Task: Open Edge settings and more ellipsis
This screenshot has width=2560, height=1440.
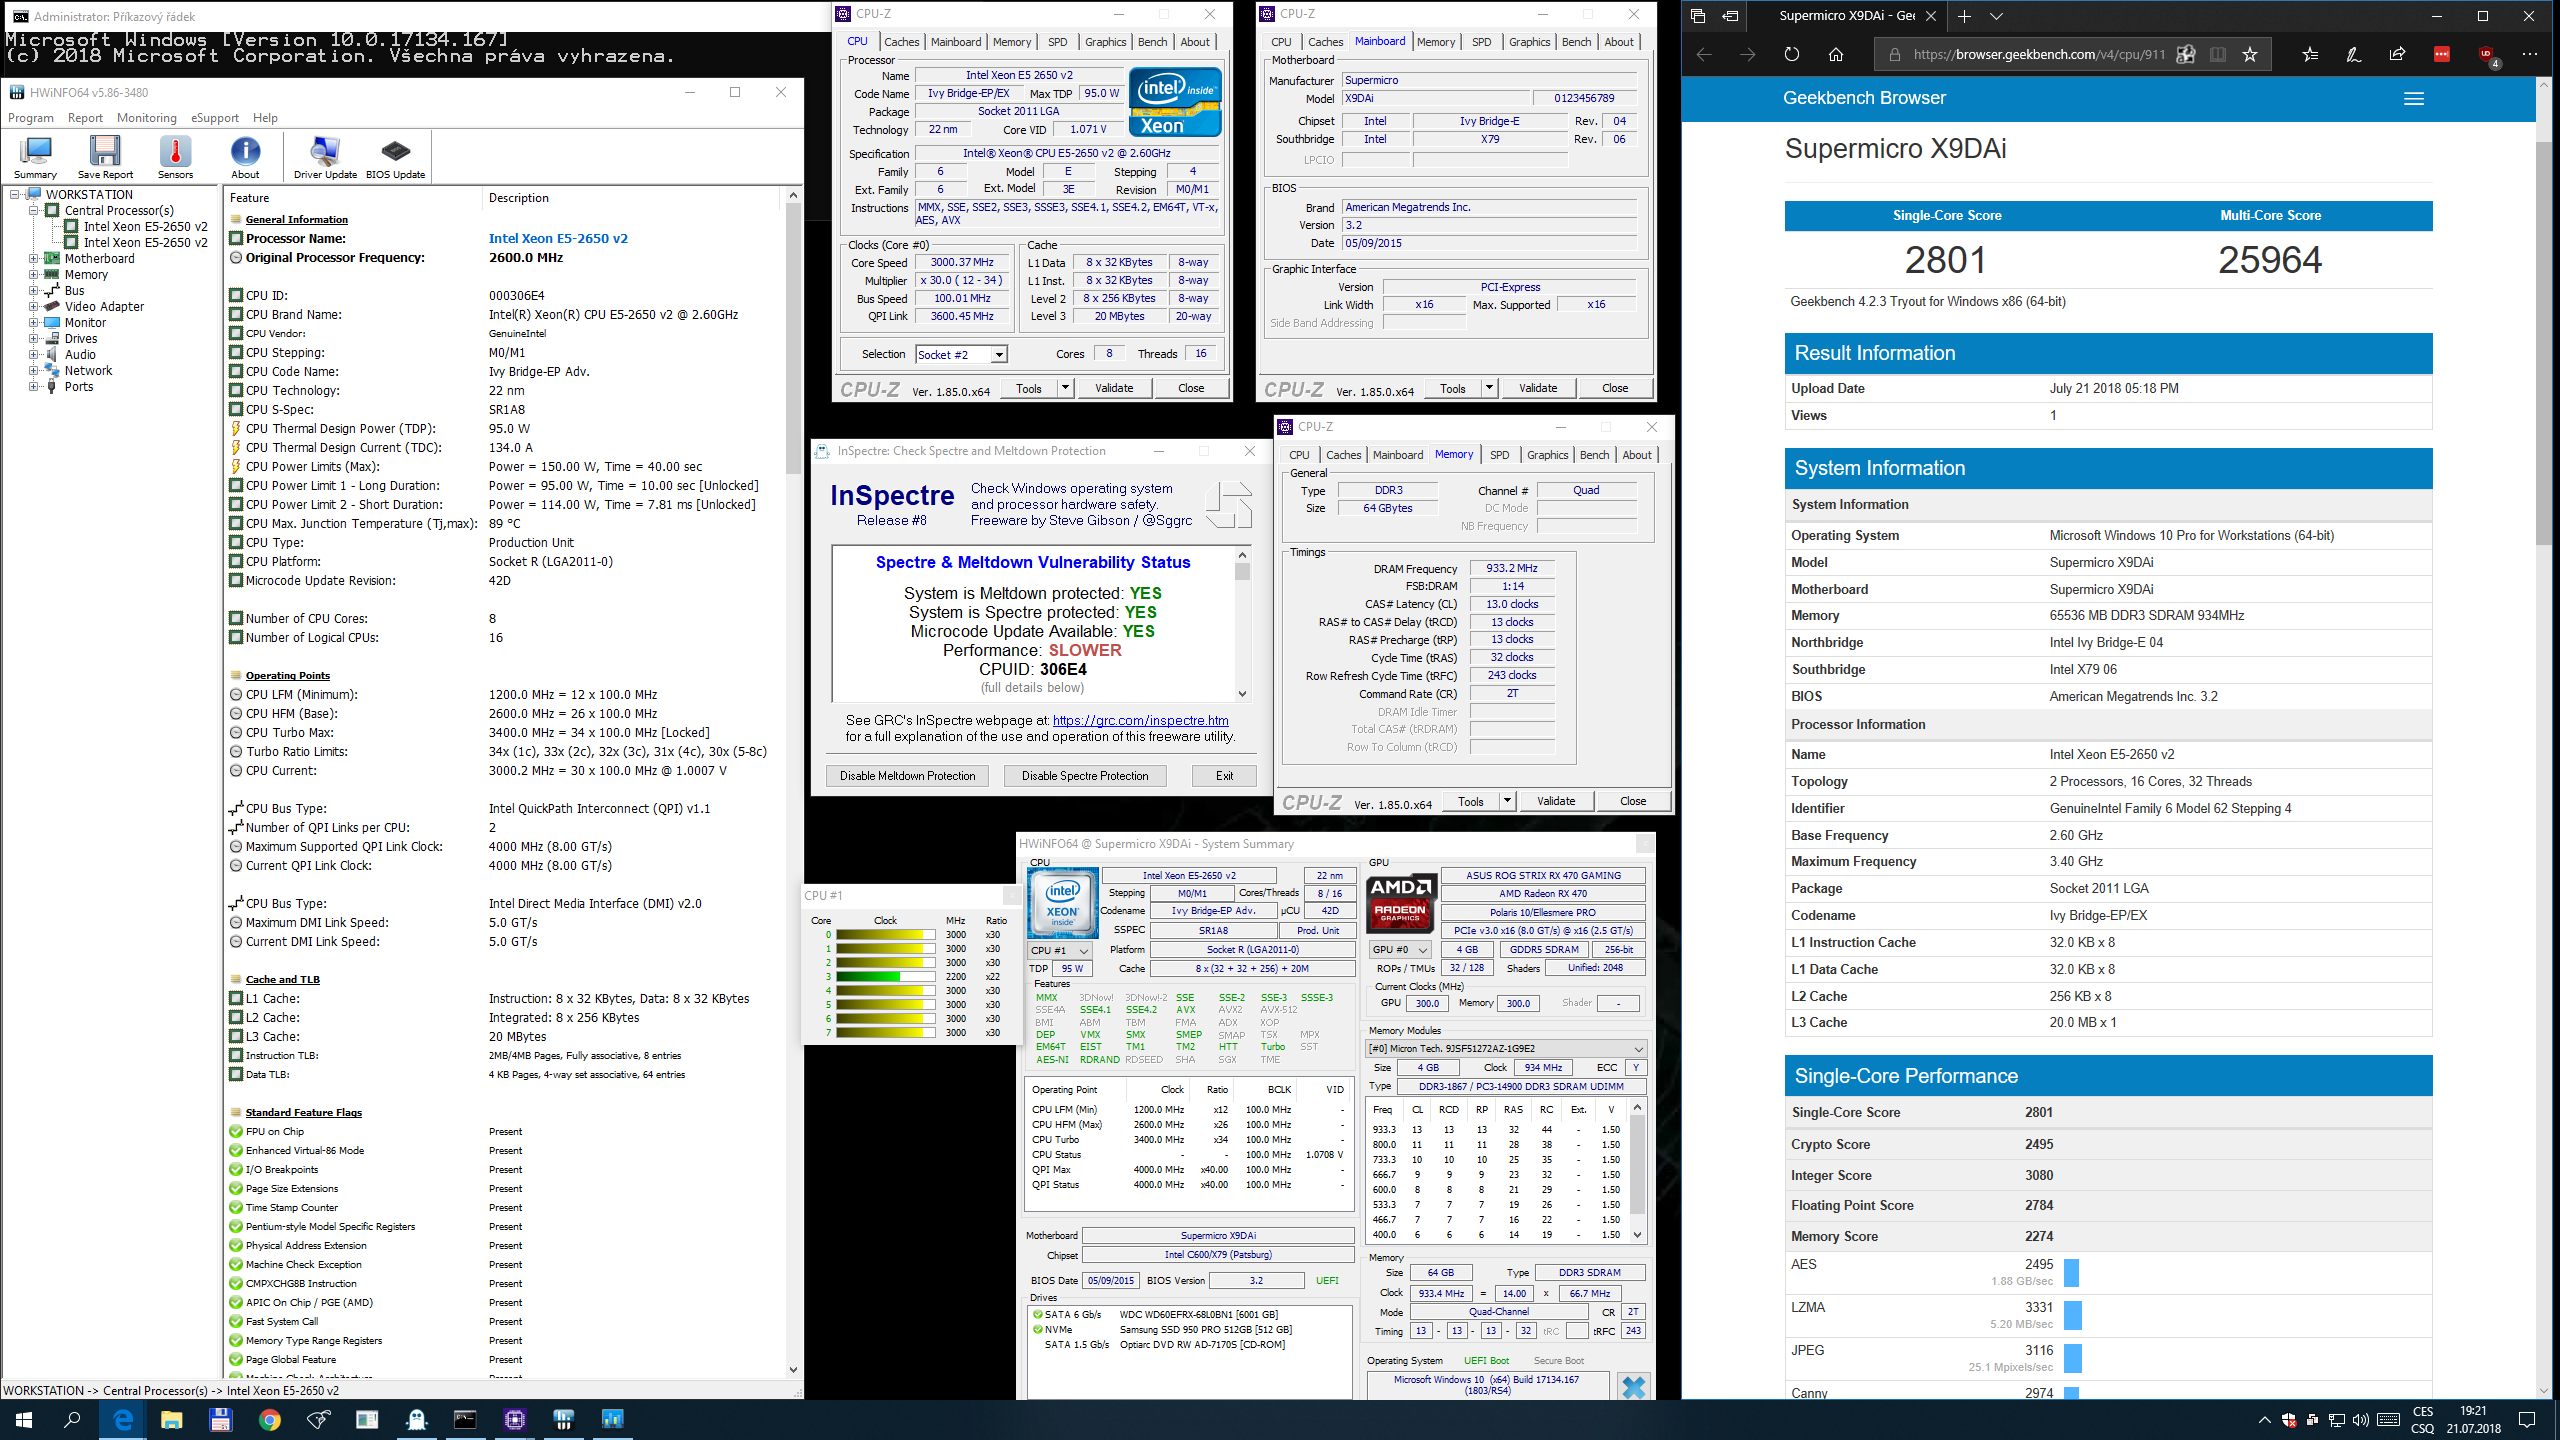Action: pyautogui.click(x=2530, y=54)
